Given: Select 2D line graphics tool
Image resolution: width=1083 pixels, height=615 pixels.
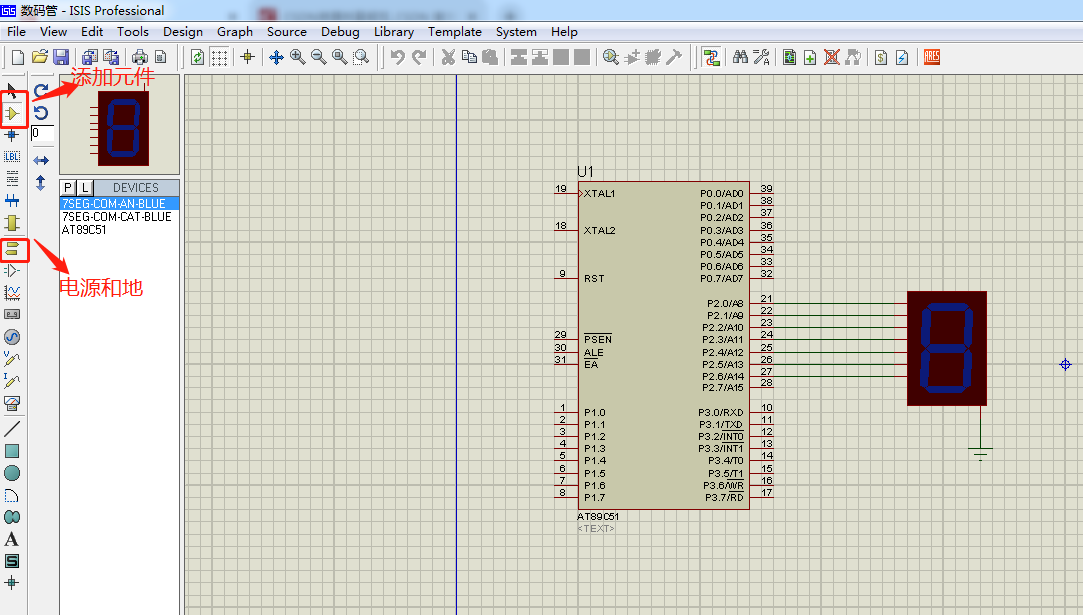Looking at the screenshot, I should [x=12, y=428].
